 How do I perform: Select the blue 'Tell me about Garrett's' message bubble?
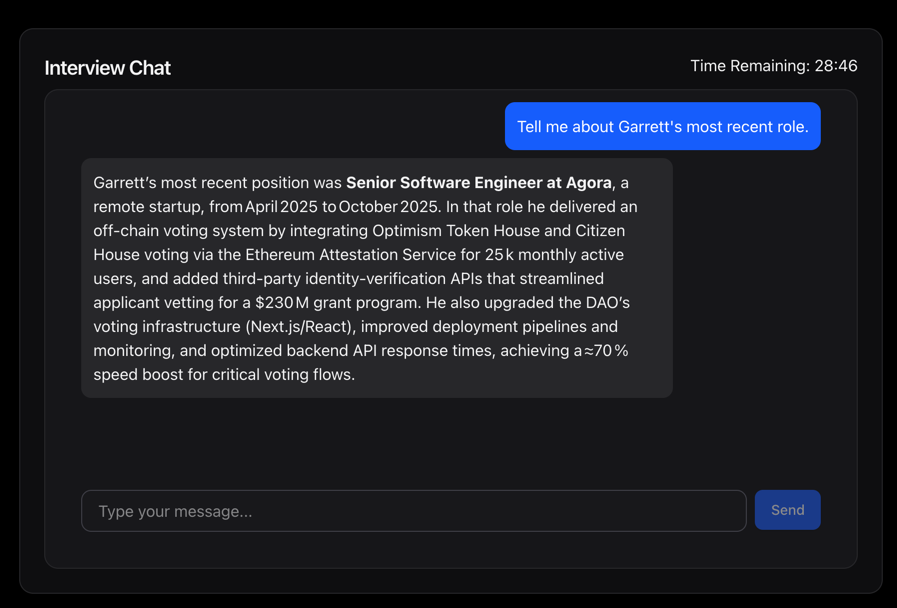(x=662, y=127)
